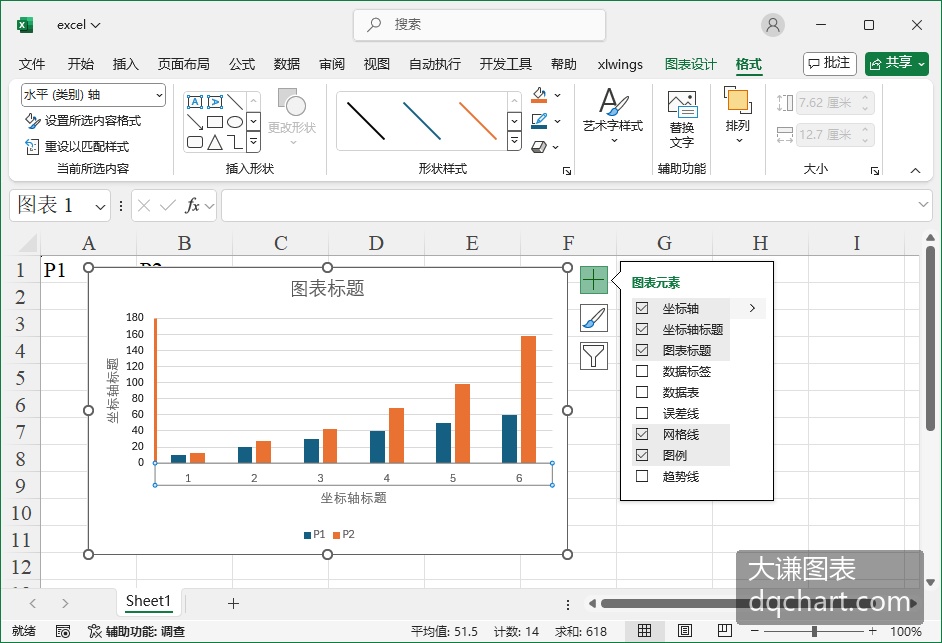Viewport: 942px width, 643px height.
Task: Enable the 数据标签 checkbox
Action: [x=642, y=371]
